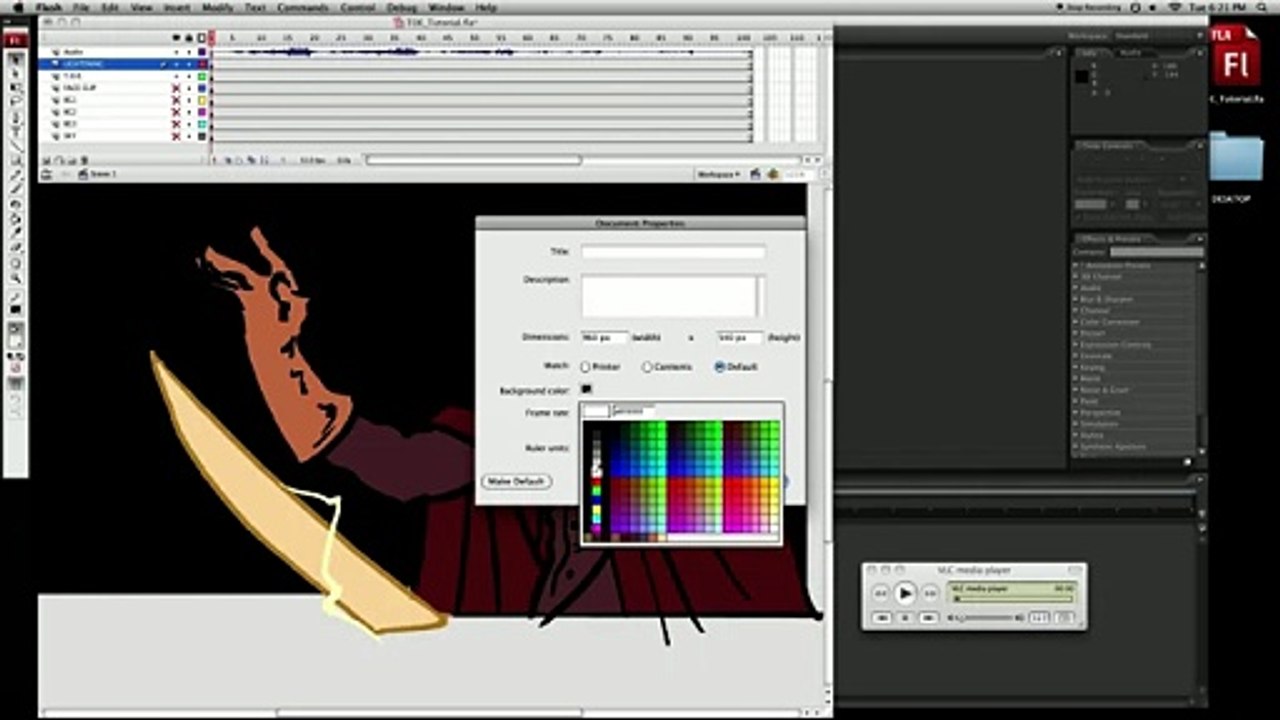Expand Animation Presets in Effects & Presets
The image size is (1280, 720).
(1076, 265)
